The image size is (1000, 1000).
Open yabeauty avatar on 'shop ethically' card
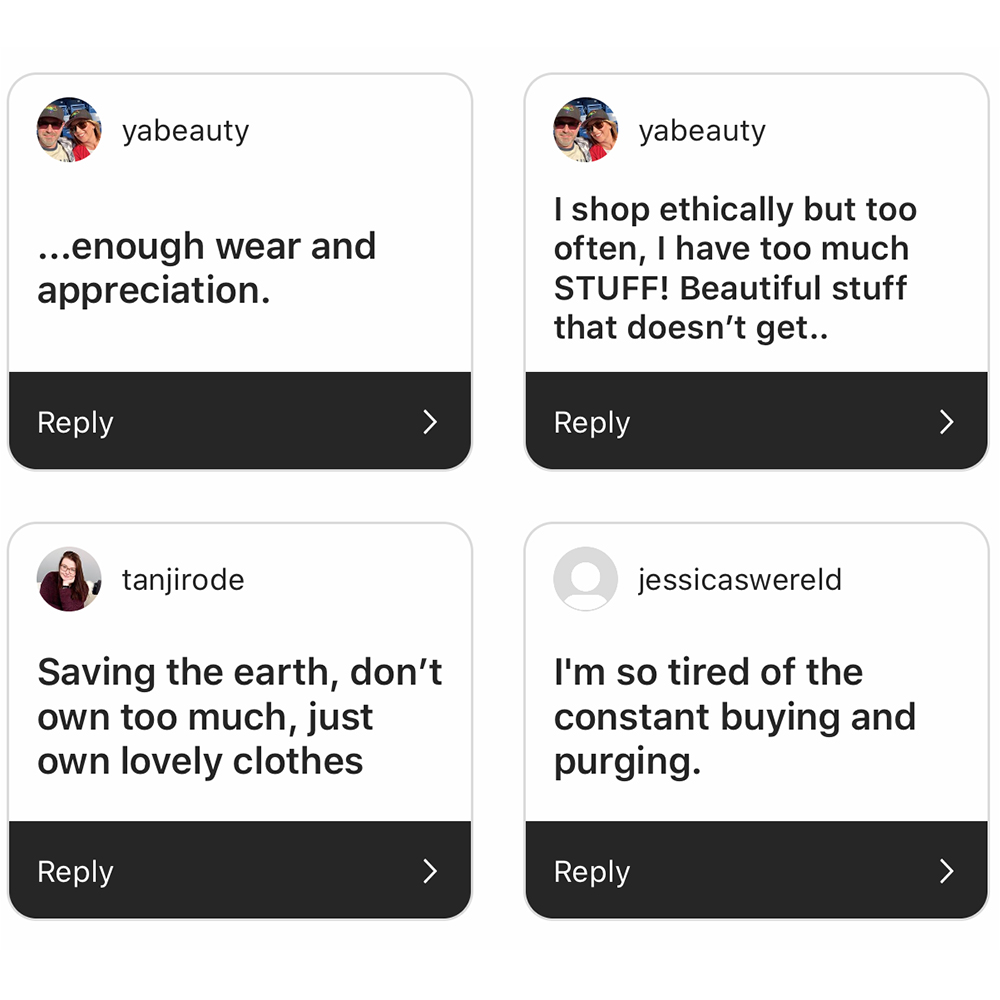(585, 129)
